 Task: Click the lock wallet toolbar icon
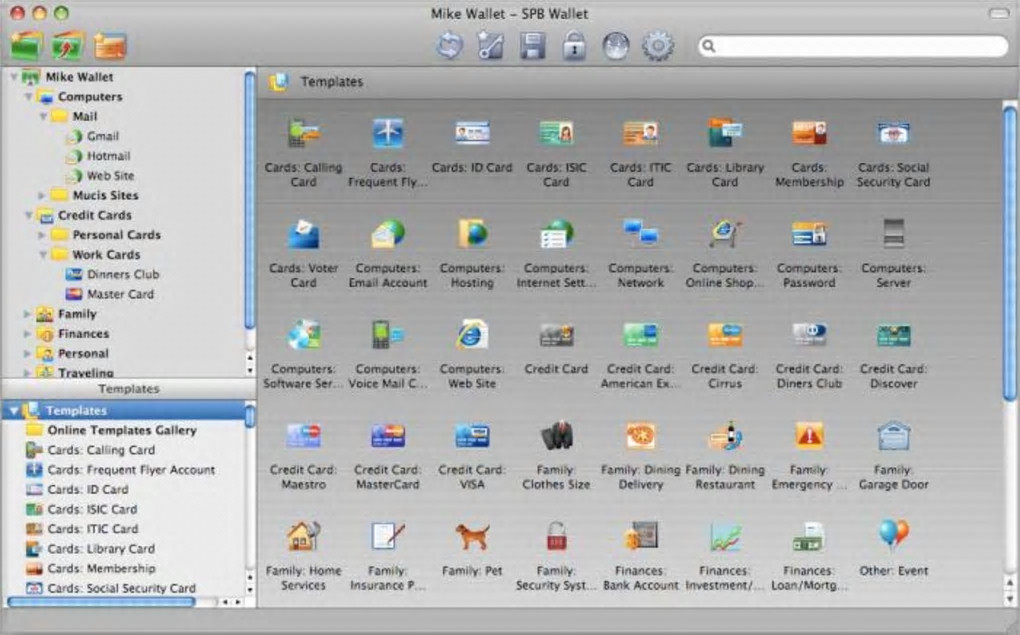[574, 46]
